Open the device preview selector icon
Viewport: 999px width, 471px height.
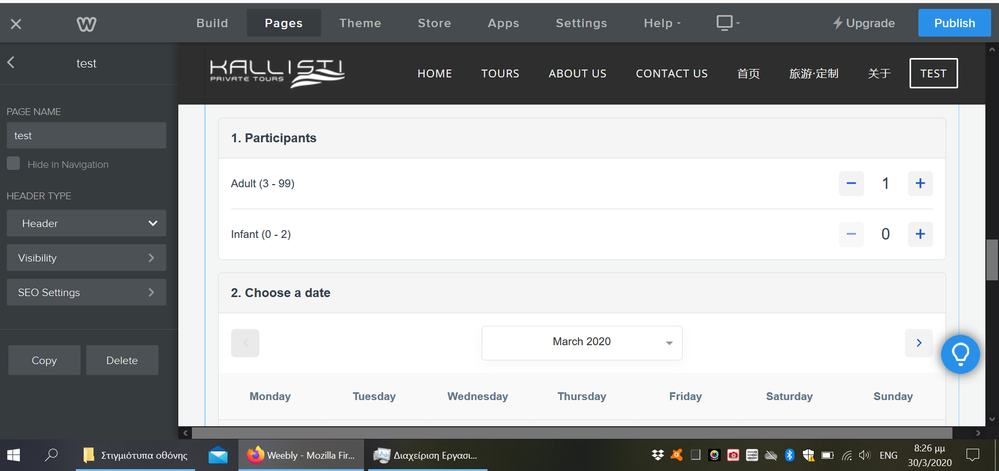pyautogui.click(x=726, y=23)
